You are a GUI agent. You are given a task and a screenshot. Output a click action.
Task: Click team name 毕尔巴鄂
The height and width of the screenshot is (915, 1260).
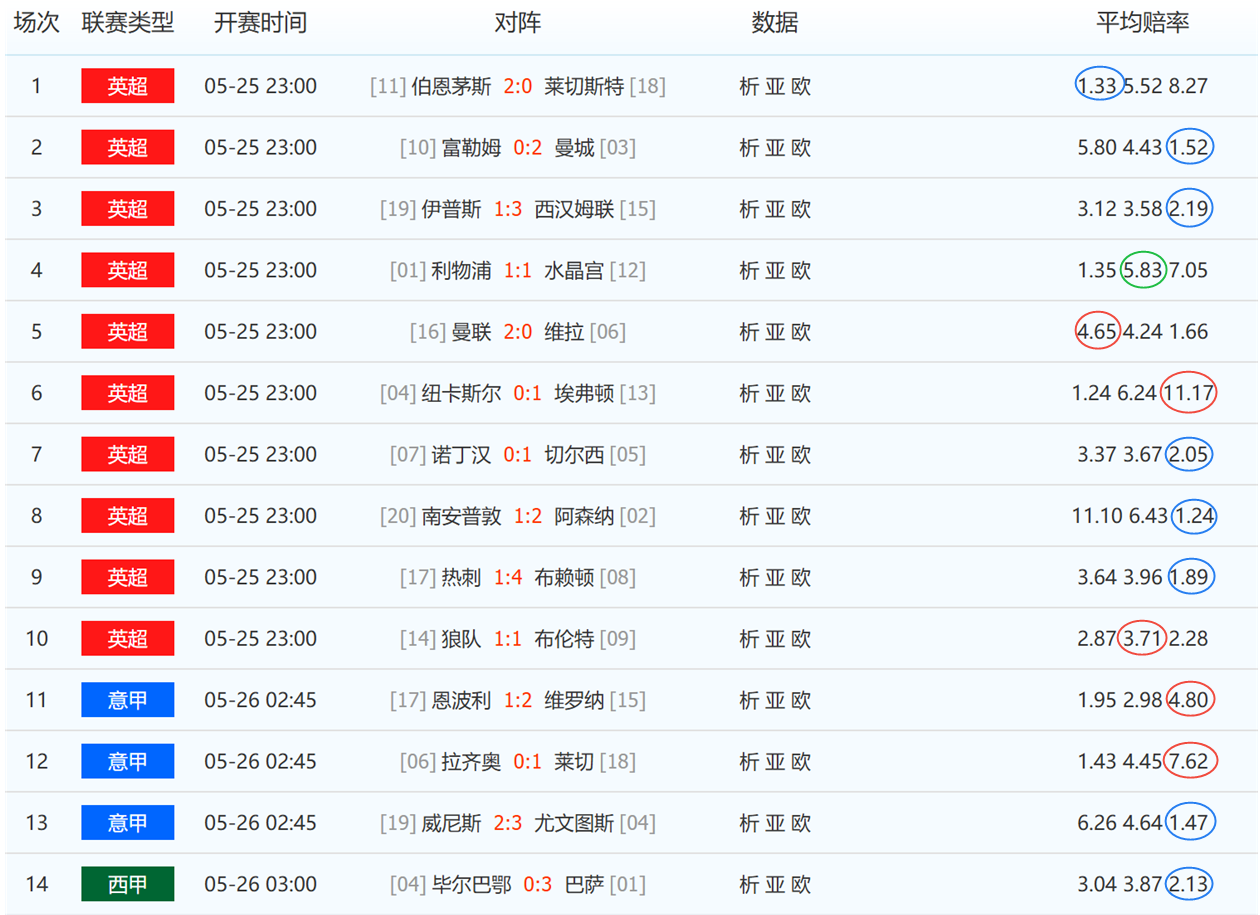coord(471,884)
